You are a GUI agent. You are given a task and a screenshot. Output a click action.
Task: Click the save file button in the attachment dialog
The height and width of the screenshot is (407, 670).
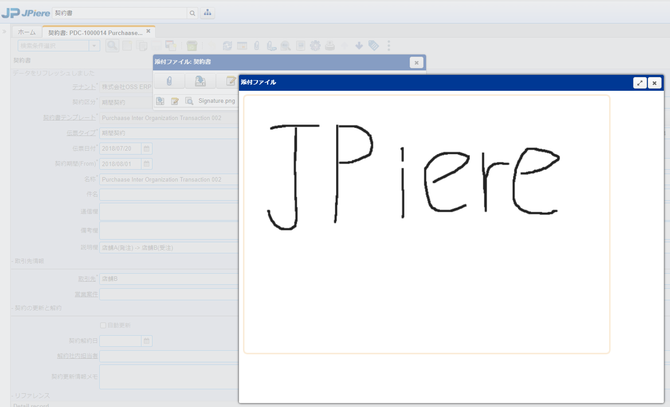click(x=200, y=81)
